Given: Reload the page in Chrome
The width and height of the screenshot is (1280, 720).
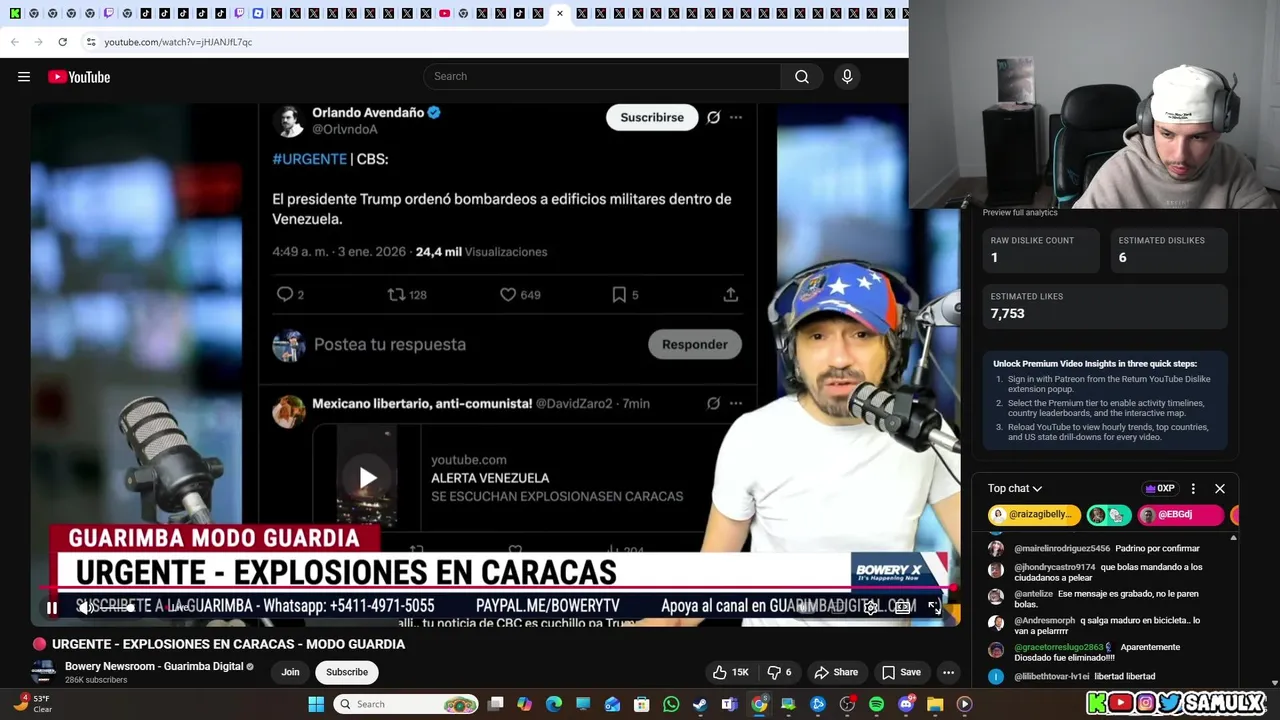Looking at the screenshot, I should (62, 42).
